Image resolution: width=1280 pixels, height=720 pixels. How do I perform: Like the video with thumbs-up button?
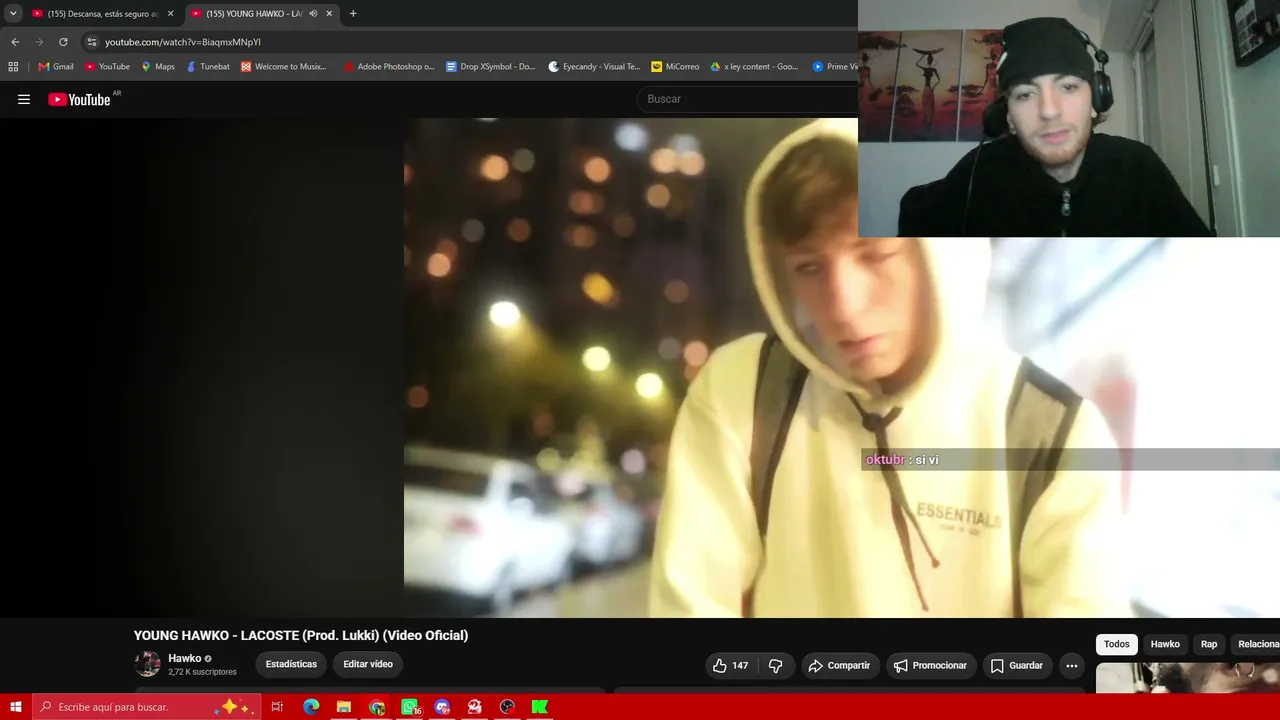coord(730,665)
